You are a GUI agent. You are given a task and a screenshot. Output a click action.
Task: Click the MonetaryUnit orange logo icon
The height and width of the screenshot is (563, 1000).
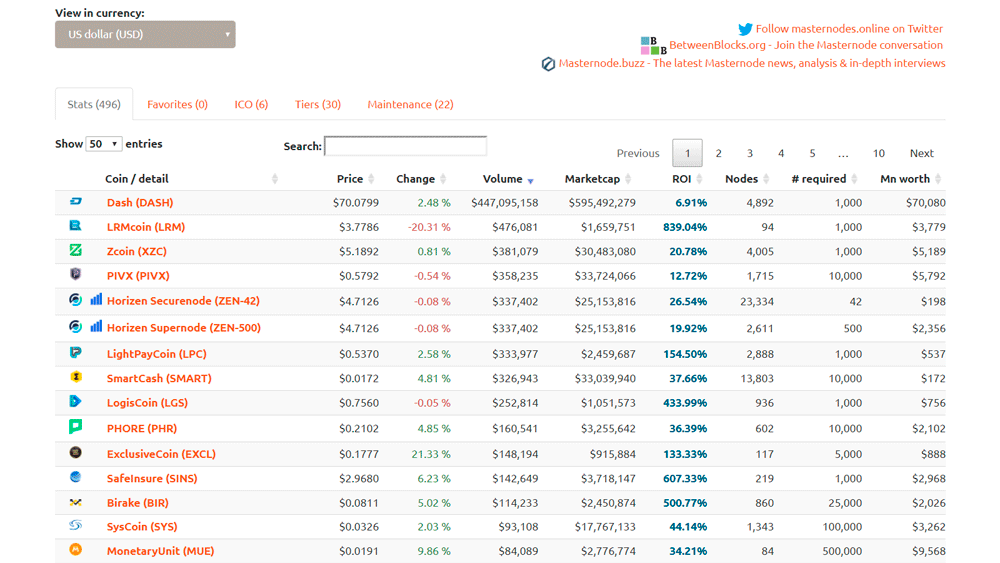pos(75,549)
